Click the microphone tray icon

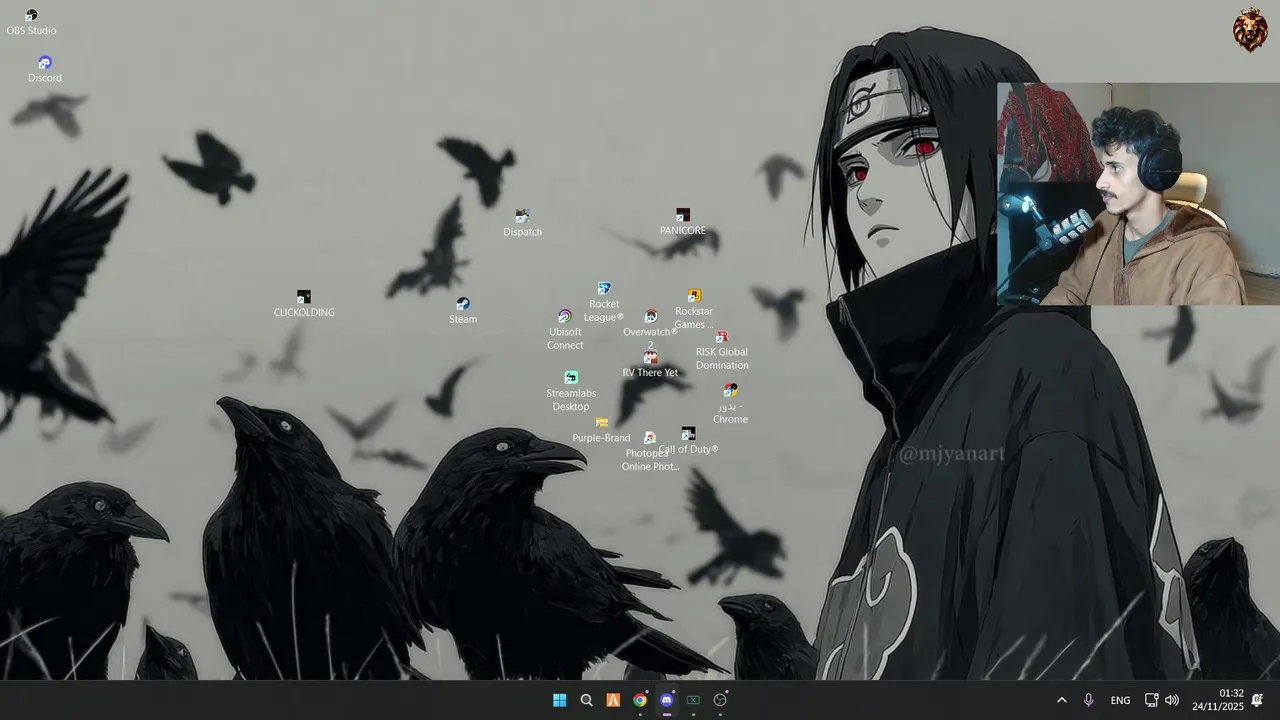tap(1088, 700)
